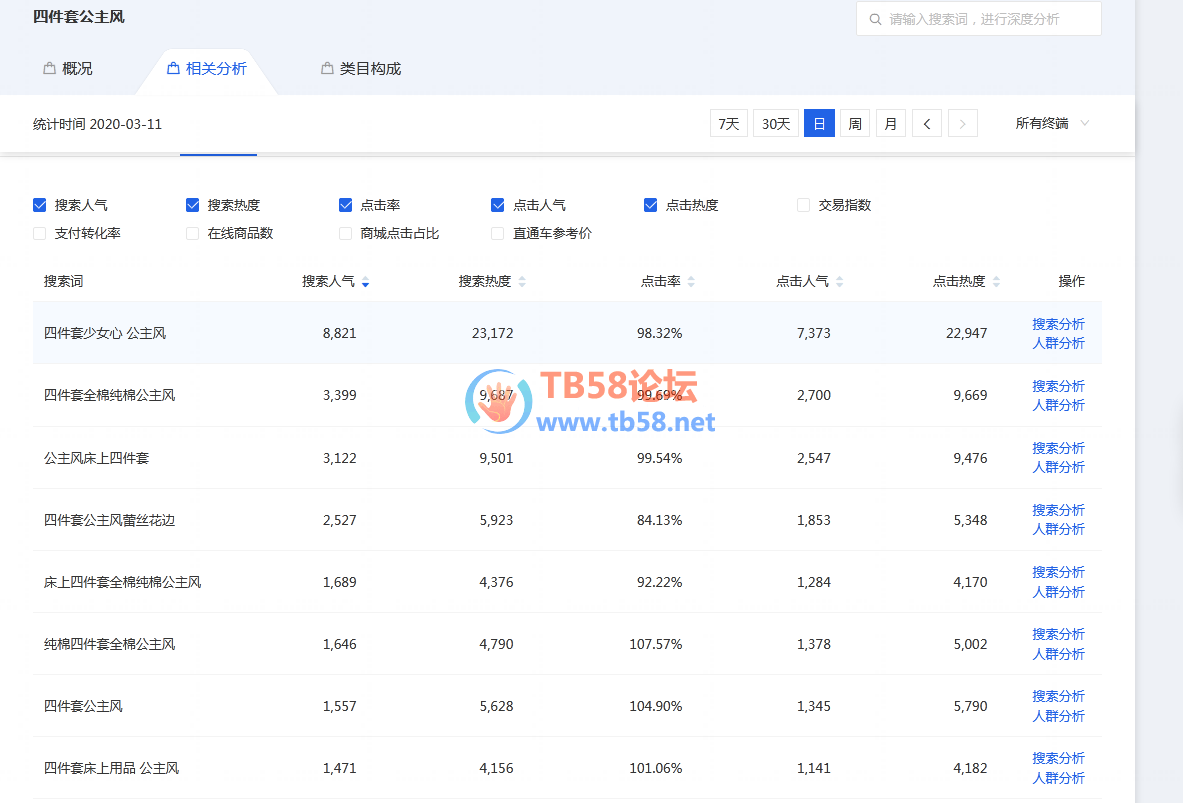Select the 7天 time range
This screenshot has width=1183, height=803.
[x=729, y=124]
